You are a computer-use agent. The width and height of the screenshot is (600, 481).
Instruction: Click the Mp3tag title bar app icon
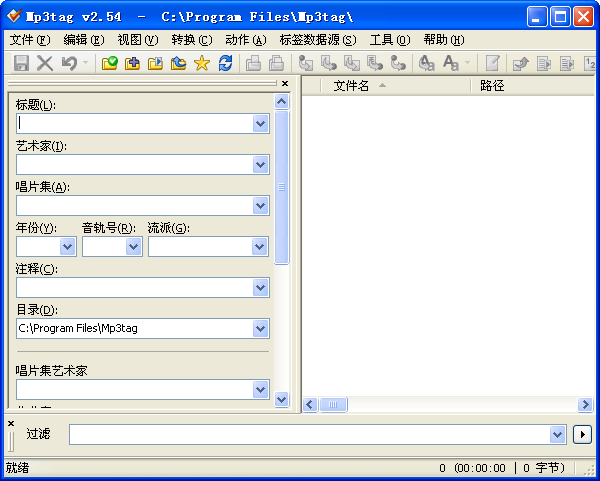(x=14, y=16)
